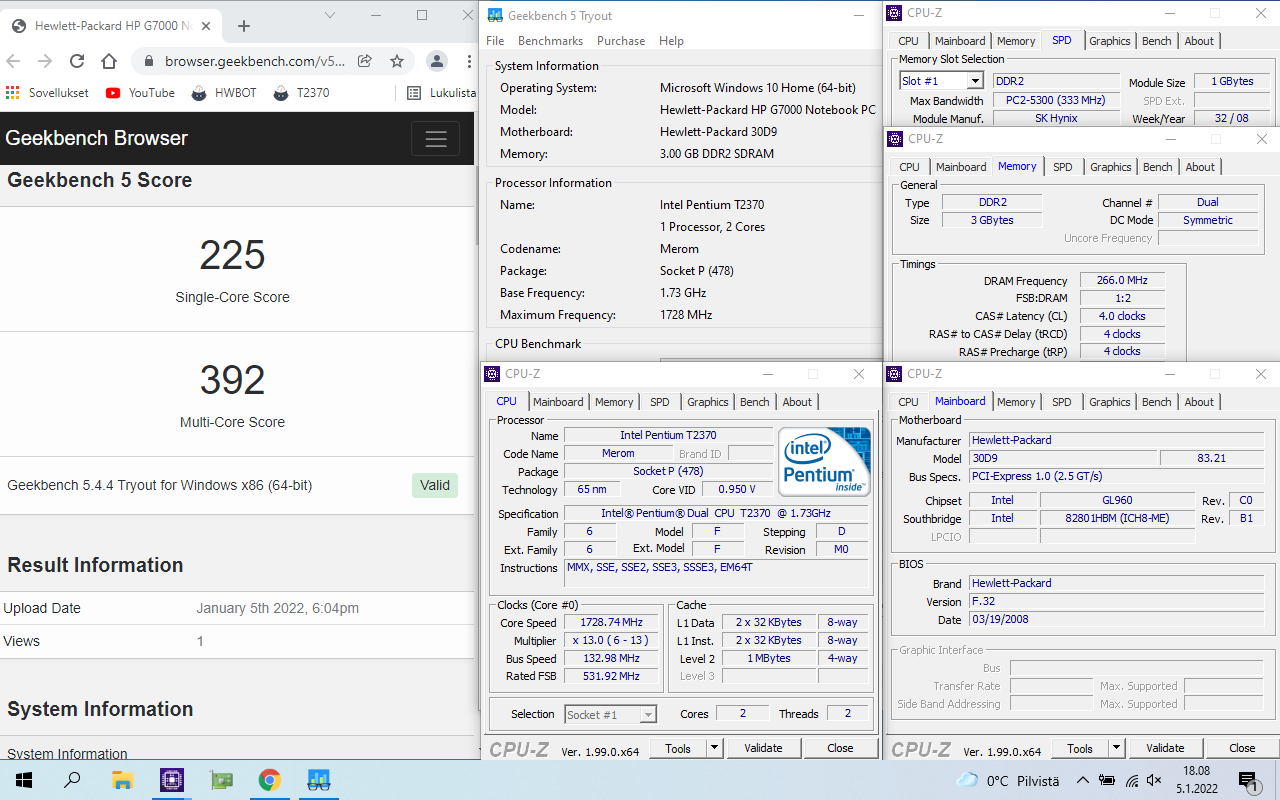Select SPD tab in CPU-Z Mainboard window
Image resolution: width=1280 pixels, height=800 pixels.
click(x=1062, y=402)
